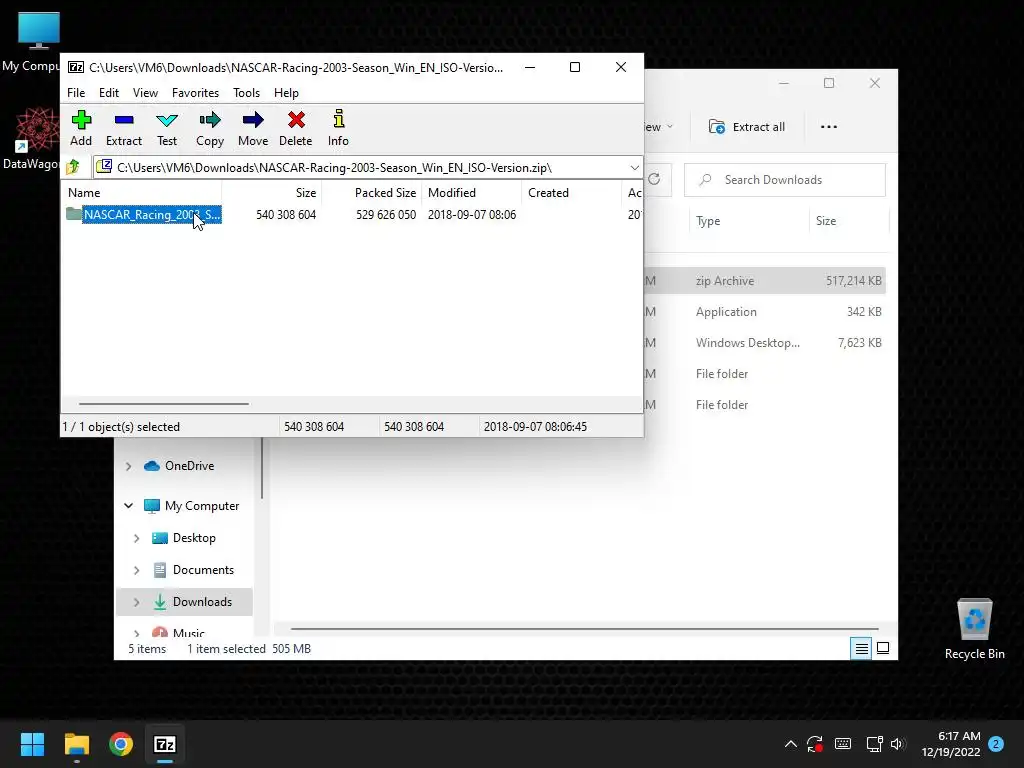
Task: Sort by Name column header
Action: (142, 193)
